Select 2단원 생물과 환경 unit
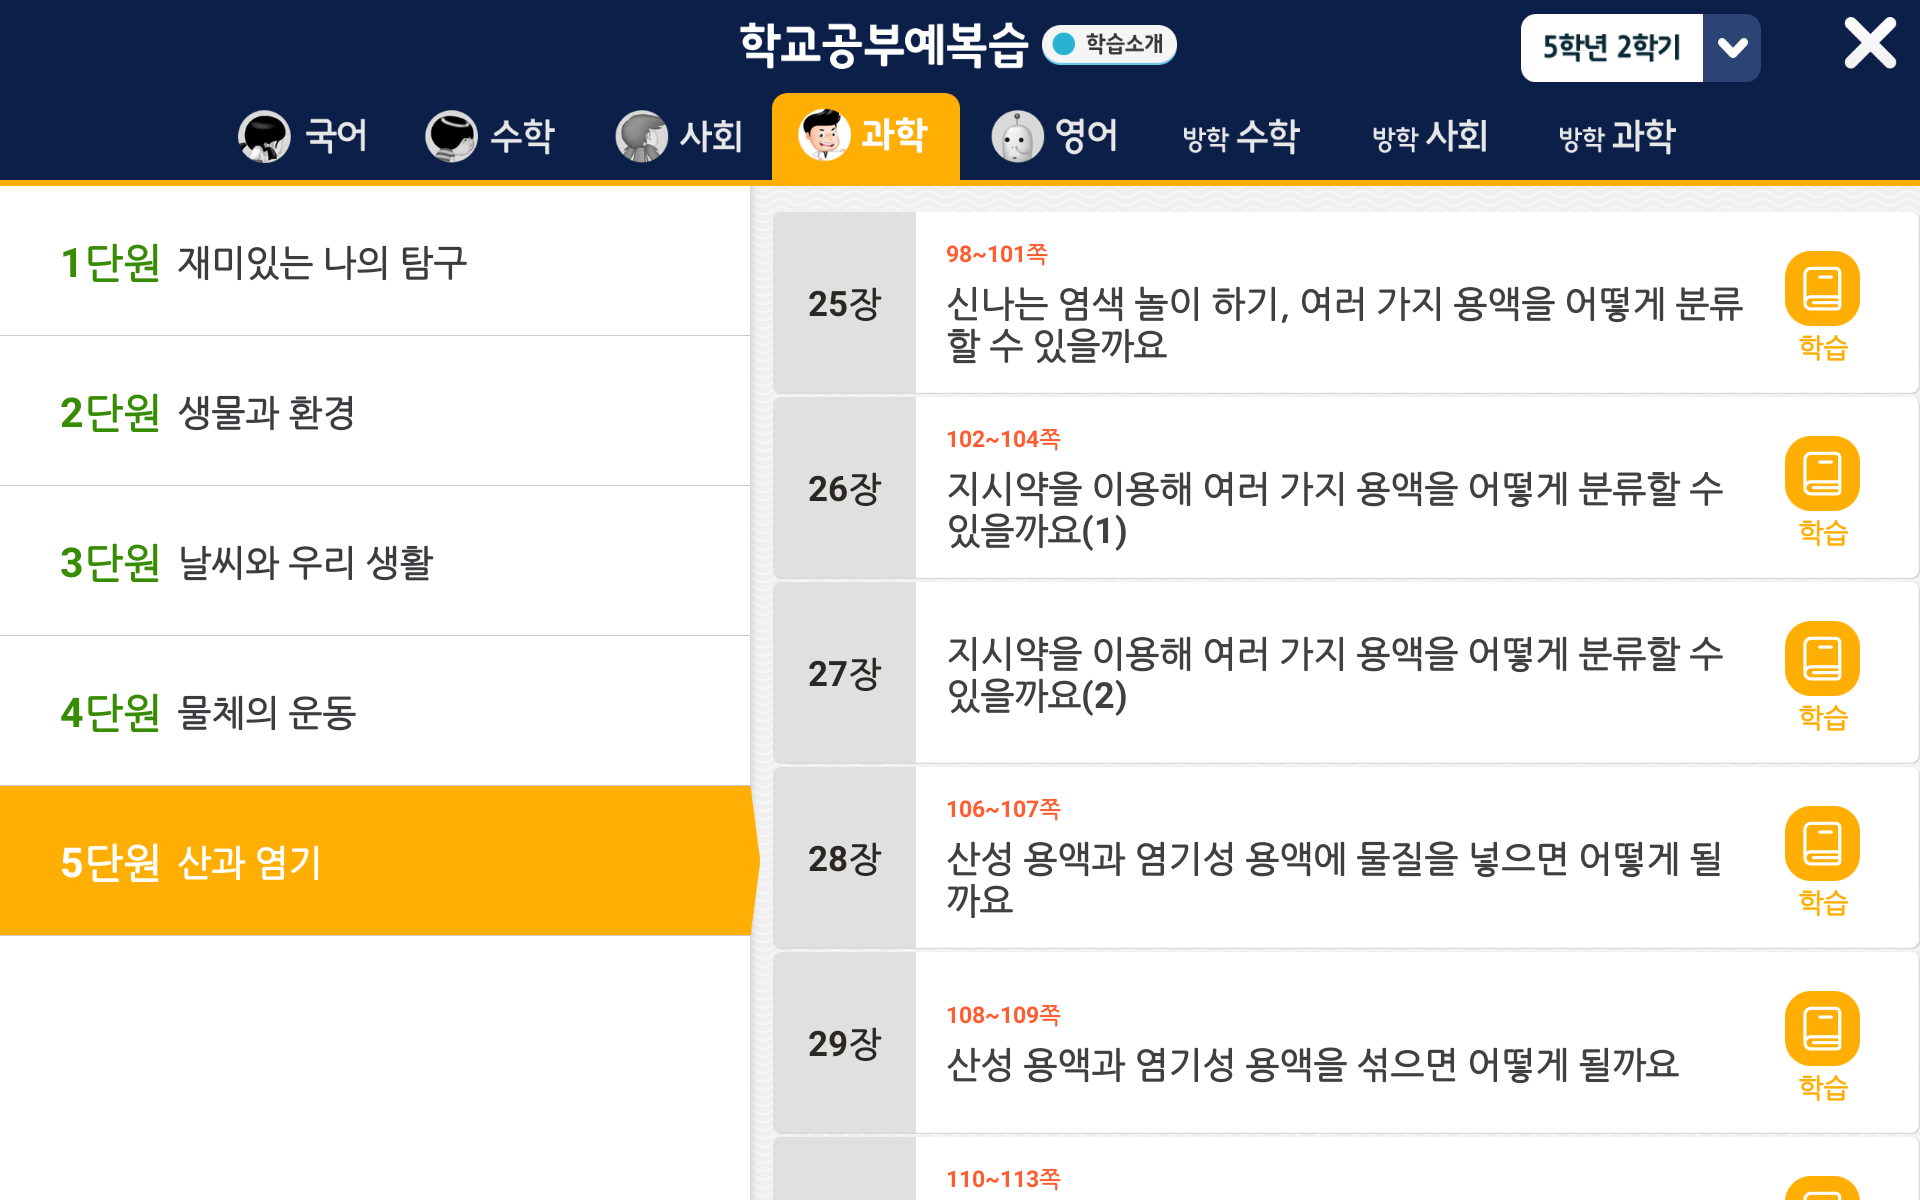The image size is (1920, 1200). click(x=375, y=412)
